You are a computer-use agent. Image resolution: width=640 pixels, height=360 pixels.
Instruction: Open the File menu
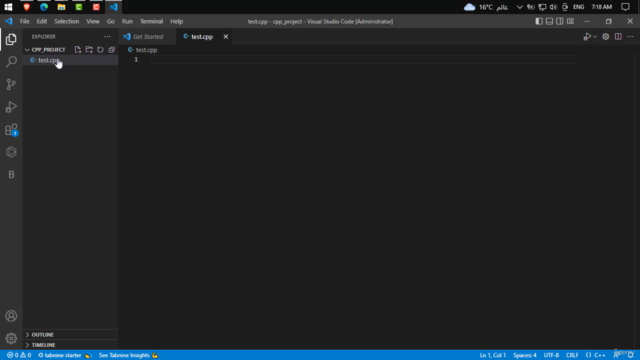click(24, 21)
